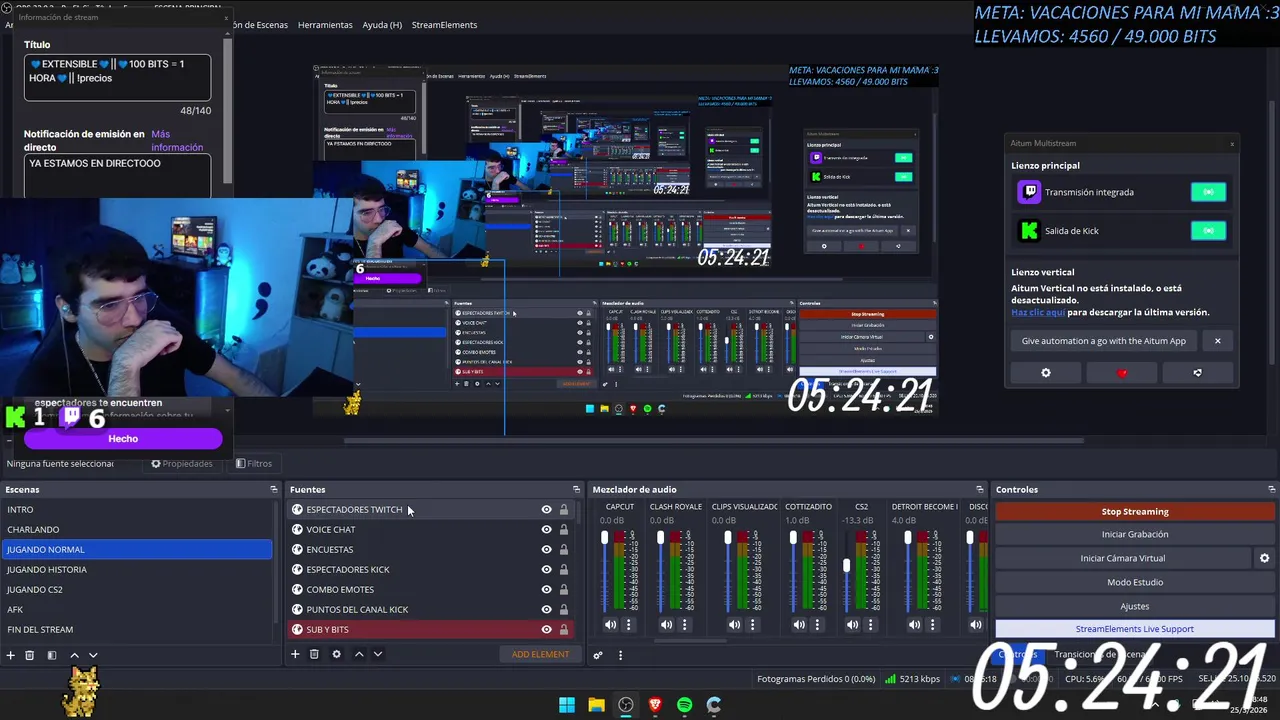1280x720 pixels.
Task: Open the StreamElements menu
Action: [444, 25]
